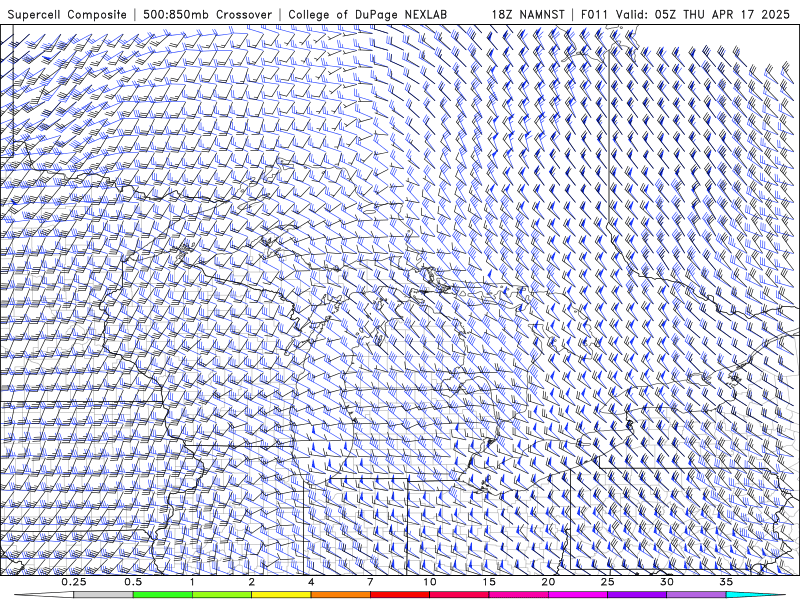Click the 0.5 legend value

[x=133, y=582]
